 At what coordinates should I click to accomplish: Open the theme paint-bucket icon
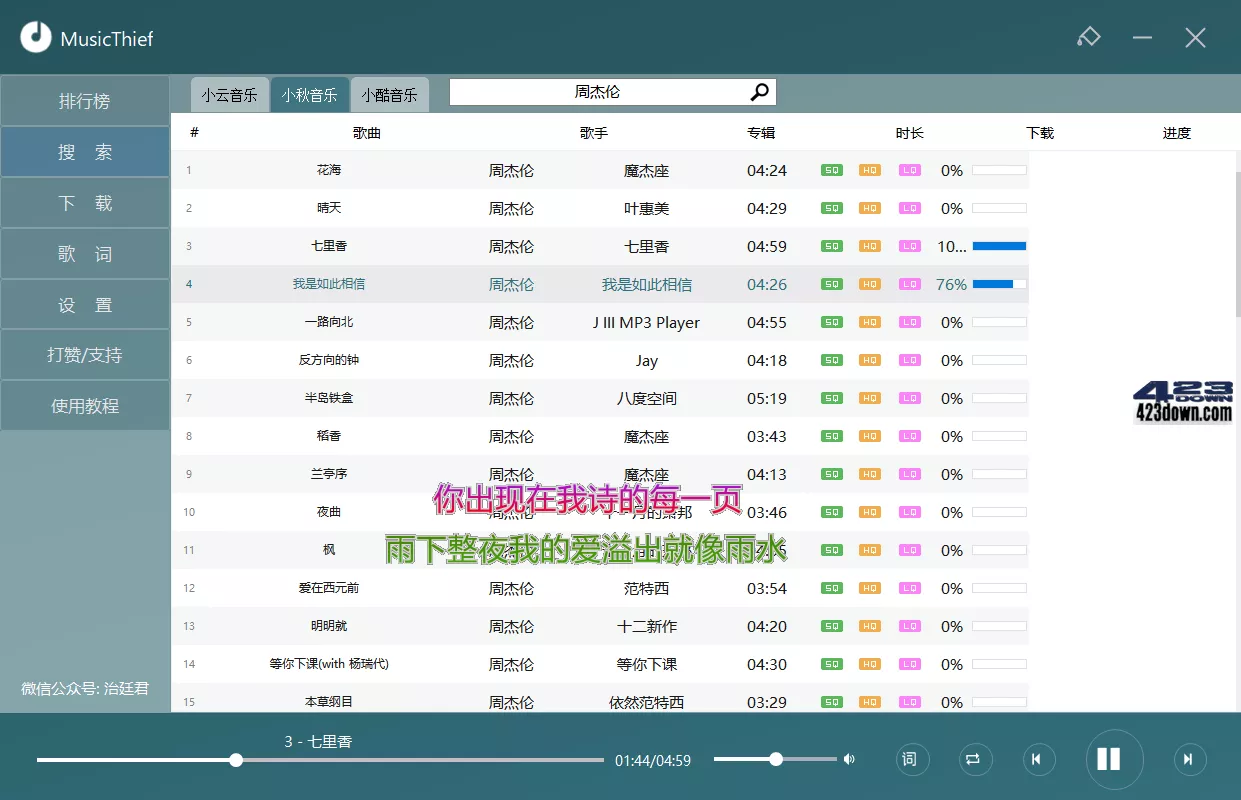pos(1089,37)
